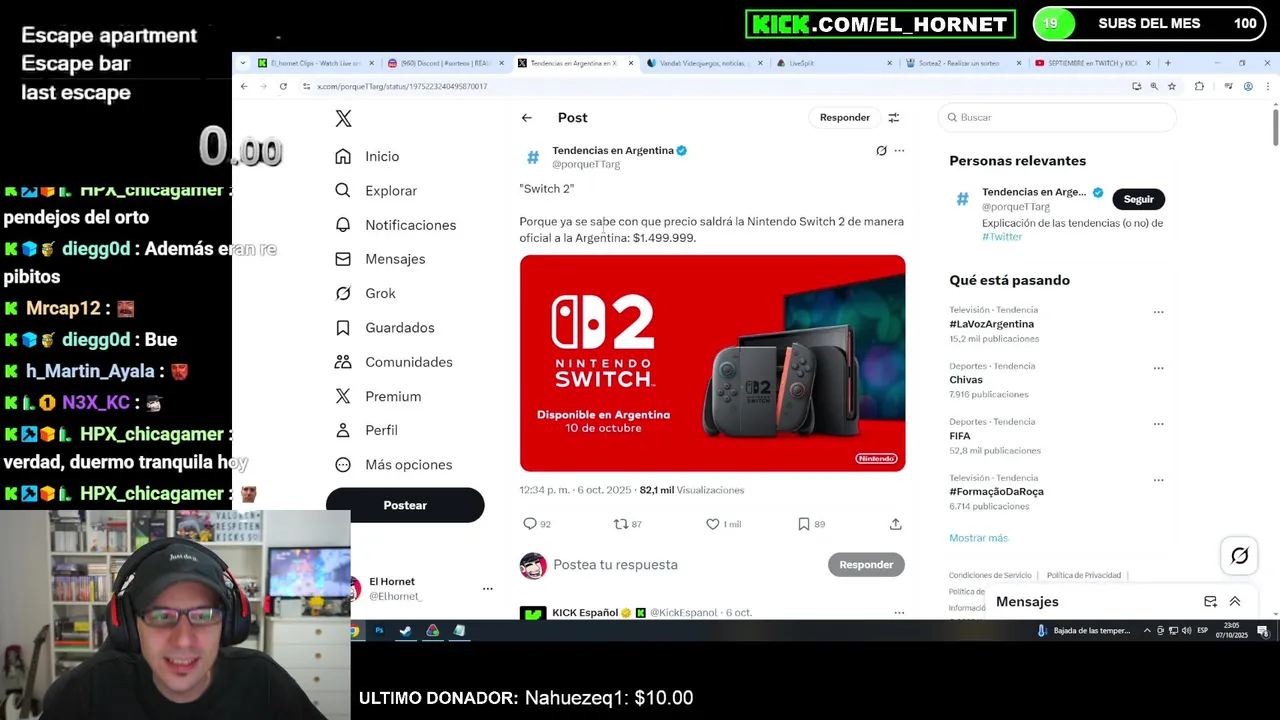The height and width of the screenshot is (720, 1280).
Task: Open the Chivas trend
Action: (x=966, y=380)
